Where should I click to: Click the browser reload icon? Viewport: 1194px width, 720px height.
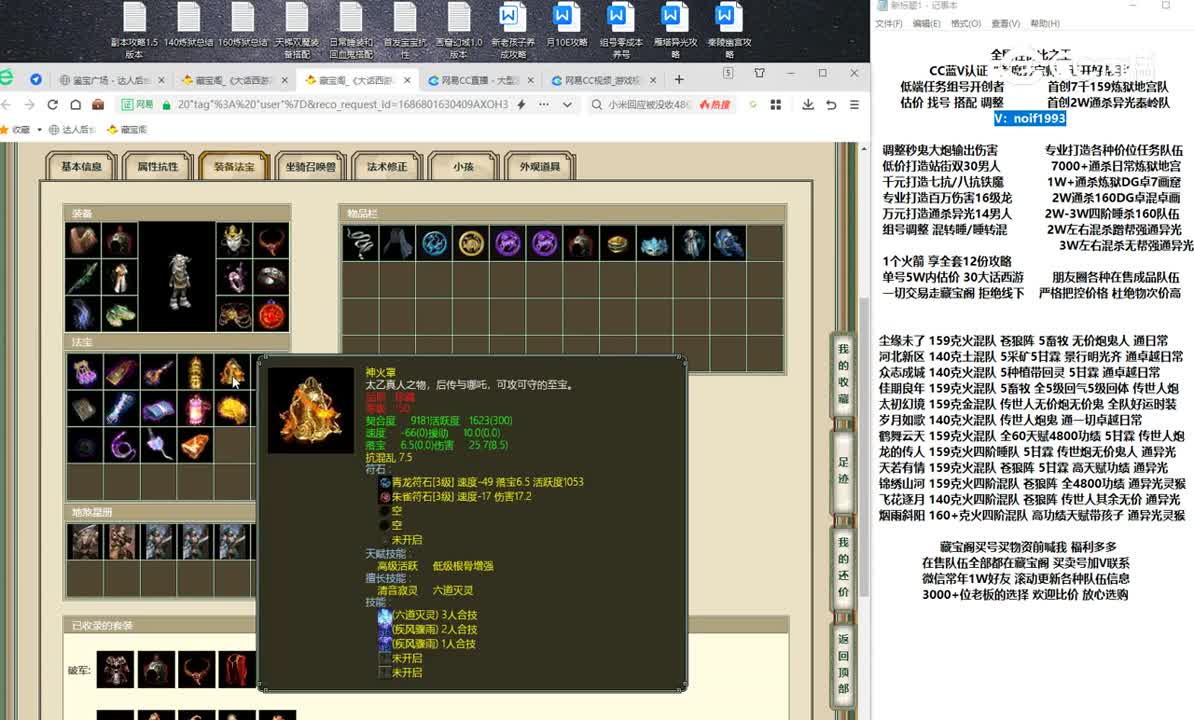click(53, 104)
